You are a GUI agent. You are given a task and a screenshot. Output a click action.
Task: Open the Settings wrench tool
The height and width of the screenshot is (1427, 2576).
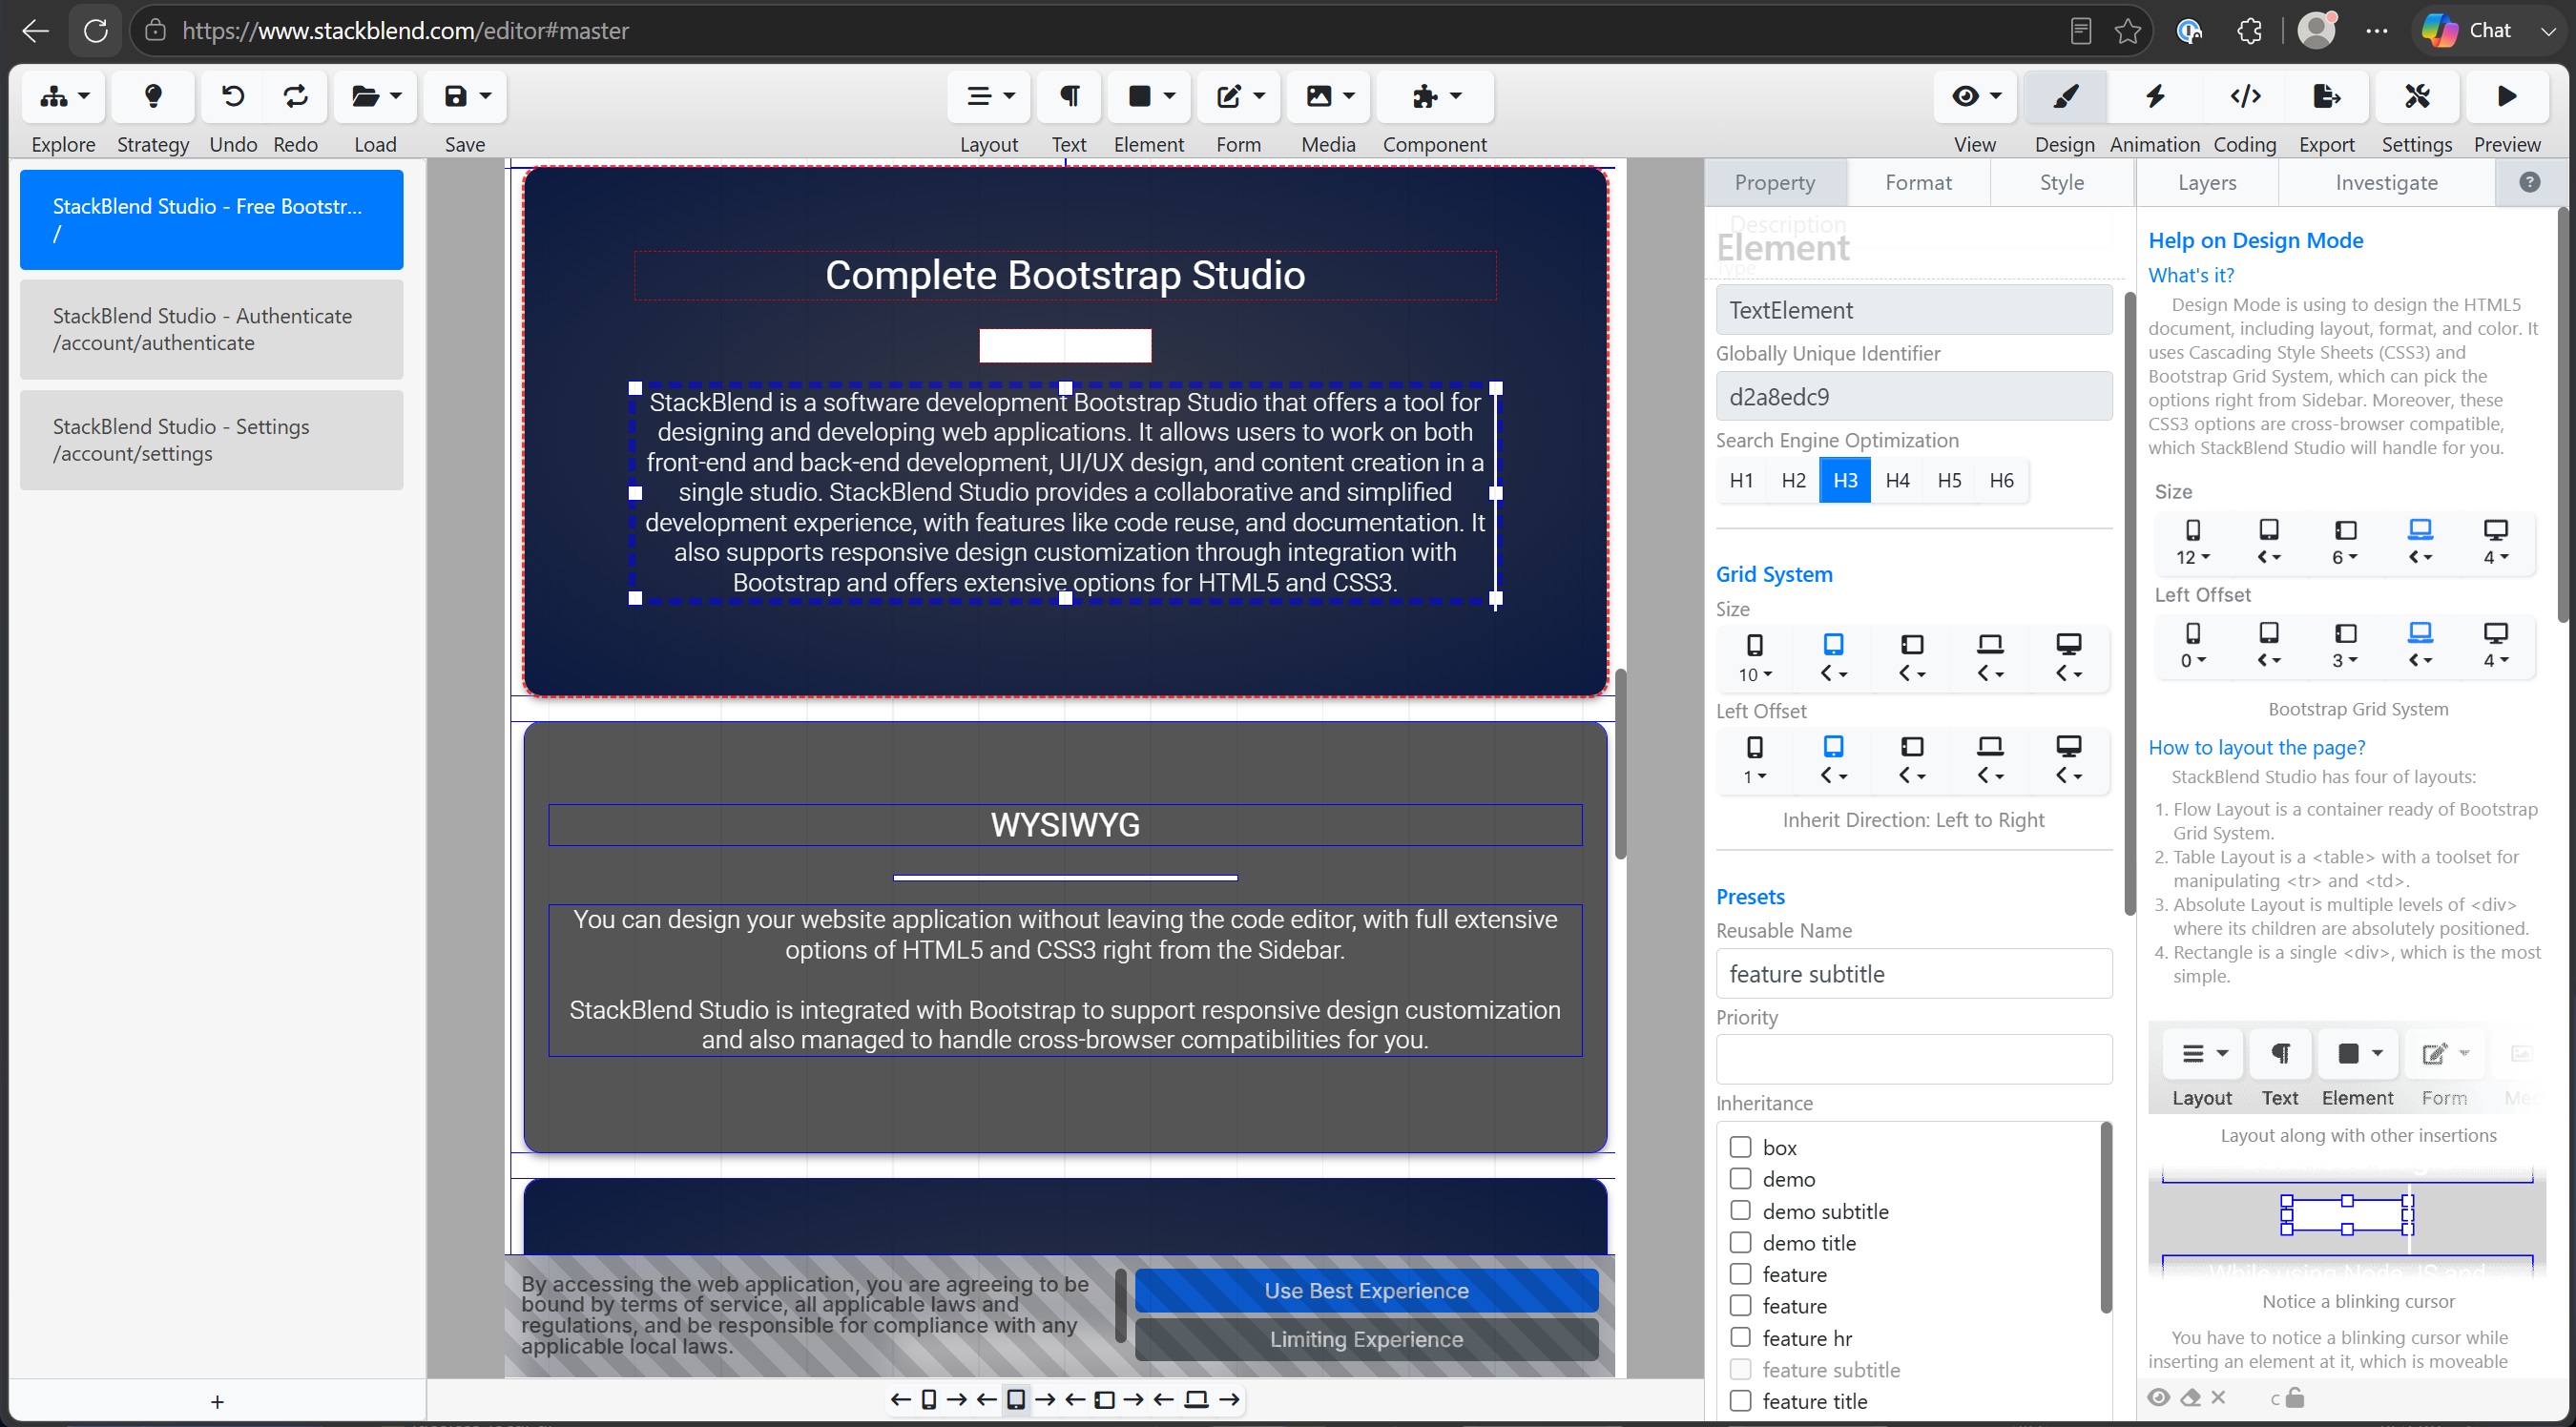pyautogui.click(x=2417, y=96)
